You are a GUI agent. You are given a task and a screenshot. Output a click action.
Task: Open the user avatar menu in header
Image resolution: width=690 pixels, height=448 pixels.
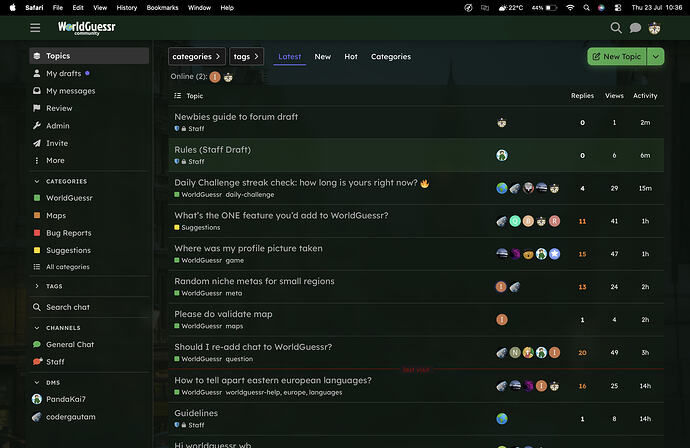tap(654, 28)
